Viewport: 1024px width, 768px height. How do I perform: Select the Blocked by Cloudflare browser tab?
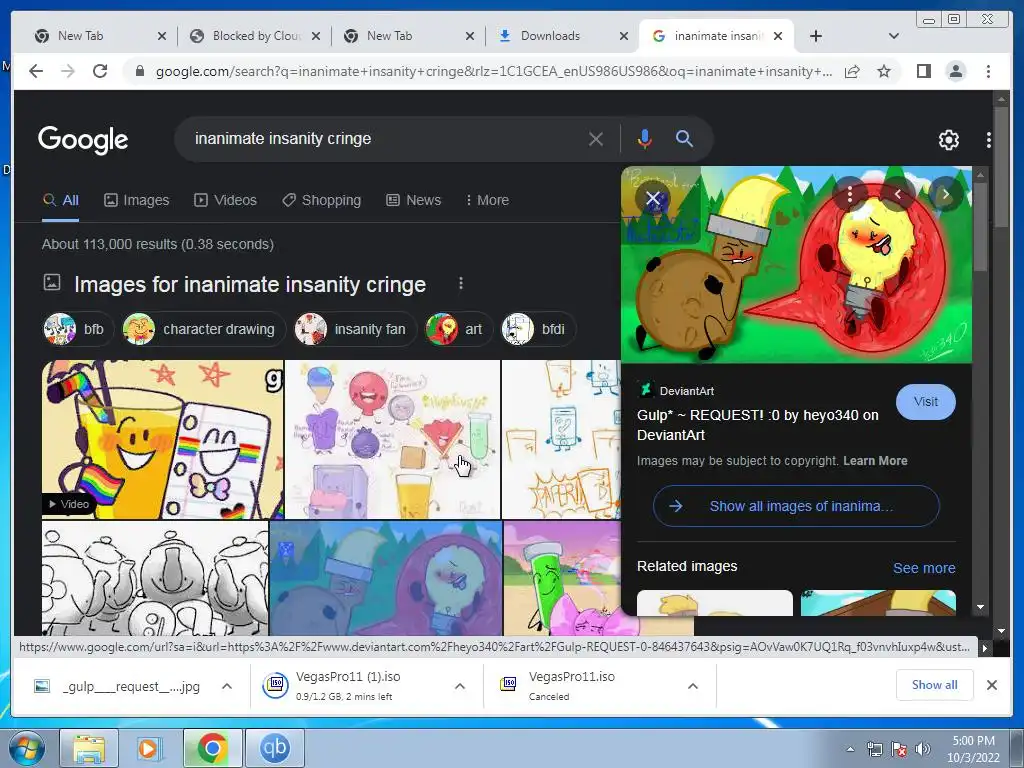pos(255,36)
